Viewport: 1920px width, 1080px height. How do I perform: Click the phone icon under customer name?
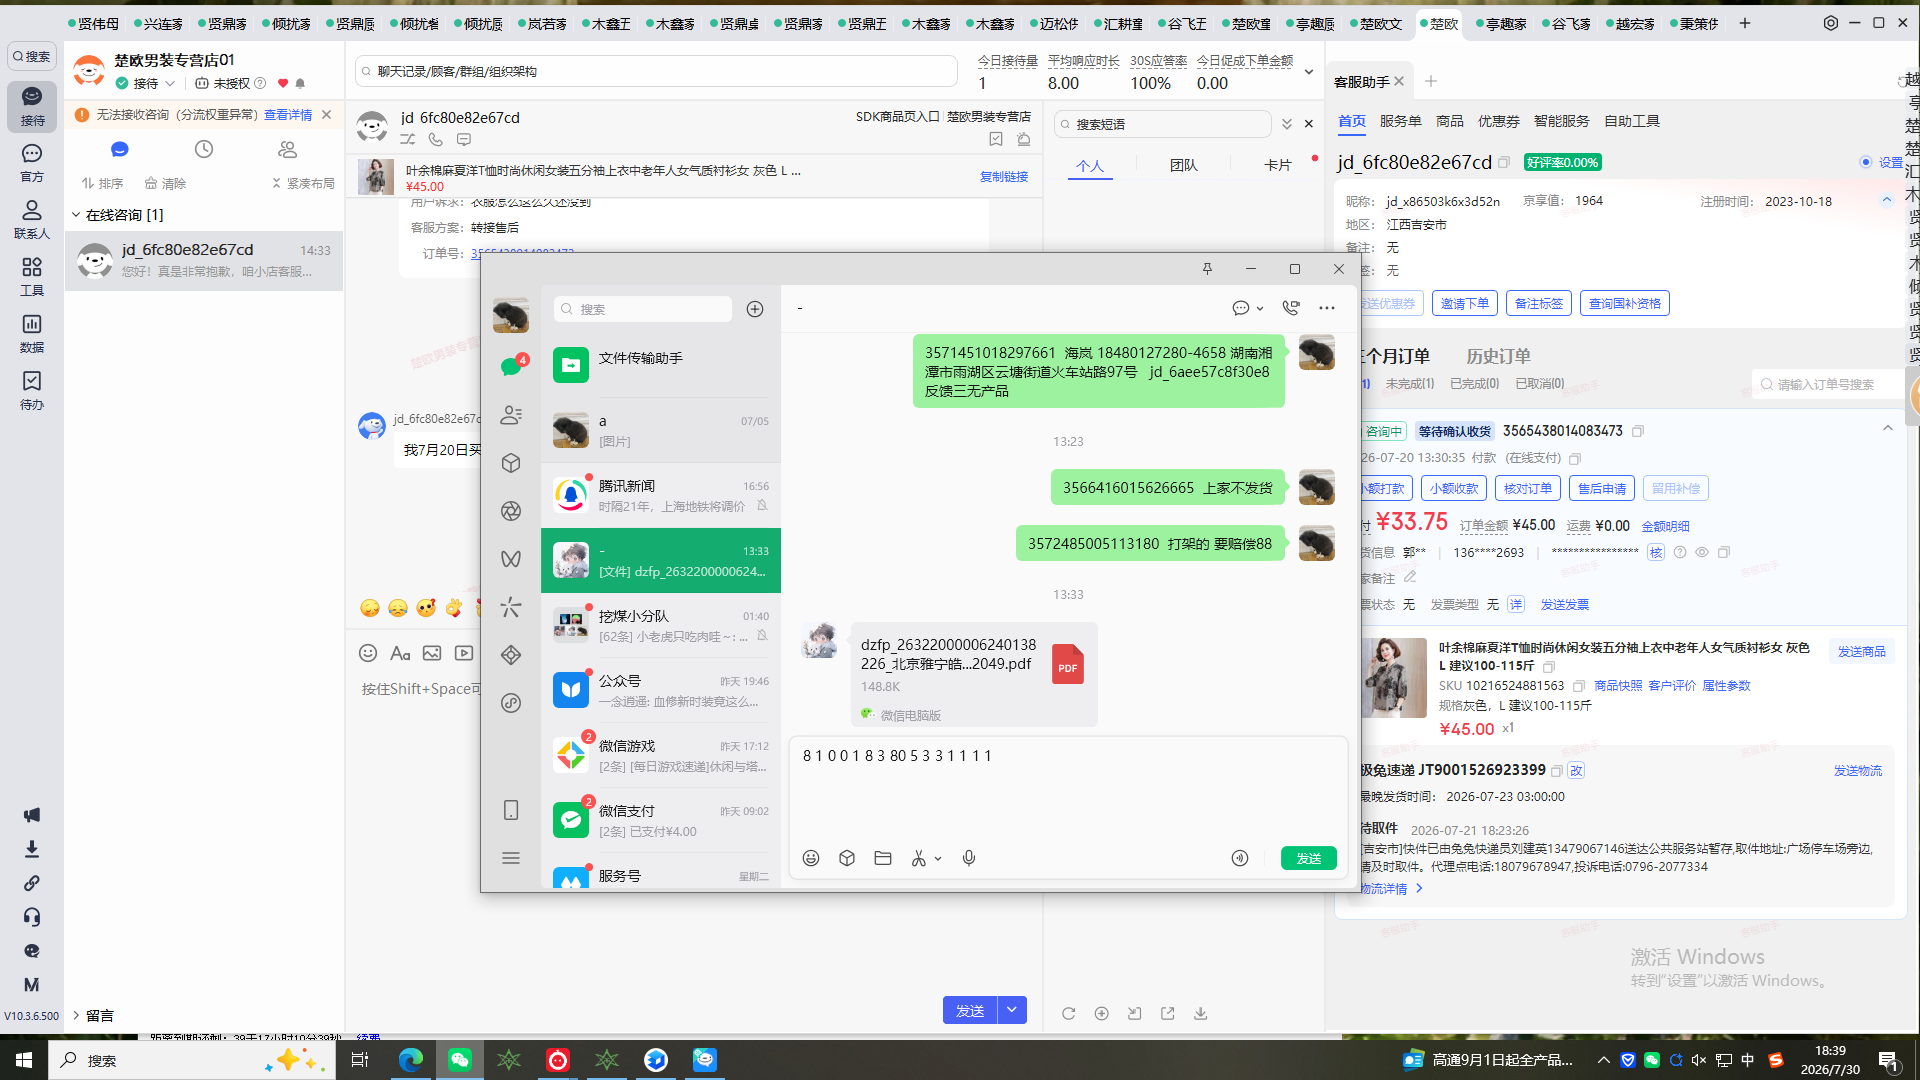(436, 140)
